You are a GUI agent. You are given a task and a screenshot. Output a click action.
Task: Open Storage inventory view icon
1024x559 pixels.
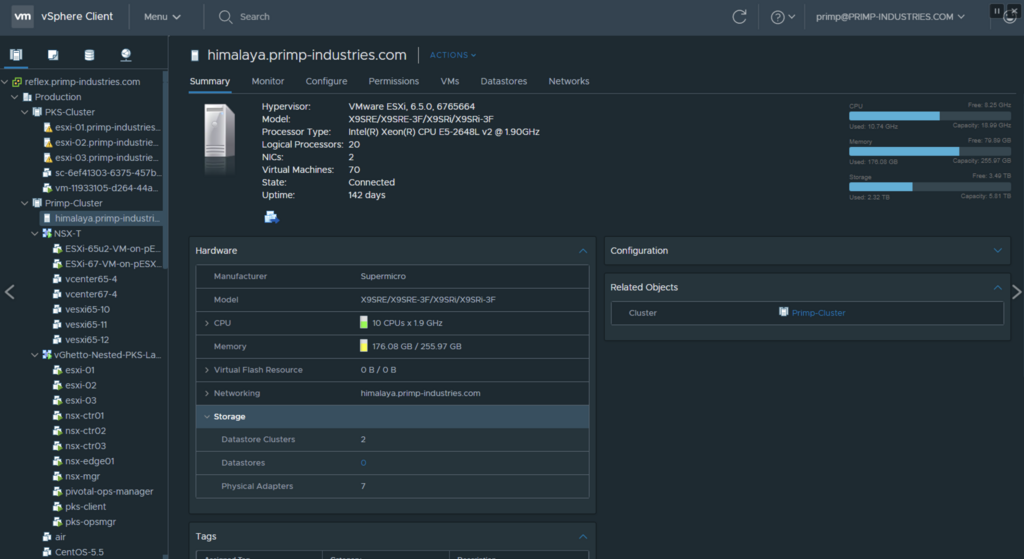(89, 55)
